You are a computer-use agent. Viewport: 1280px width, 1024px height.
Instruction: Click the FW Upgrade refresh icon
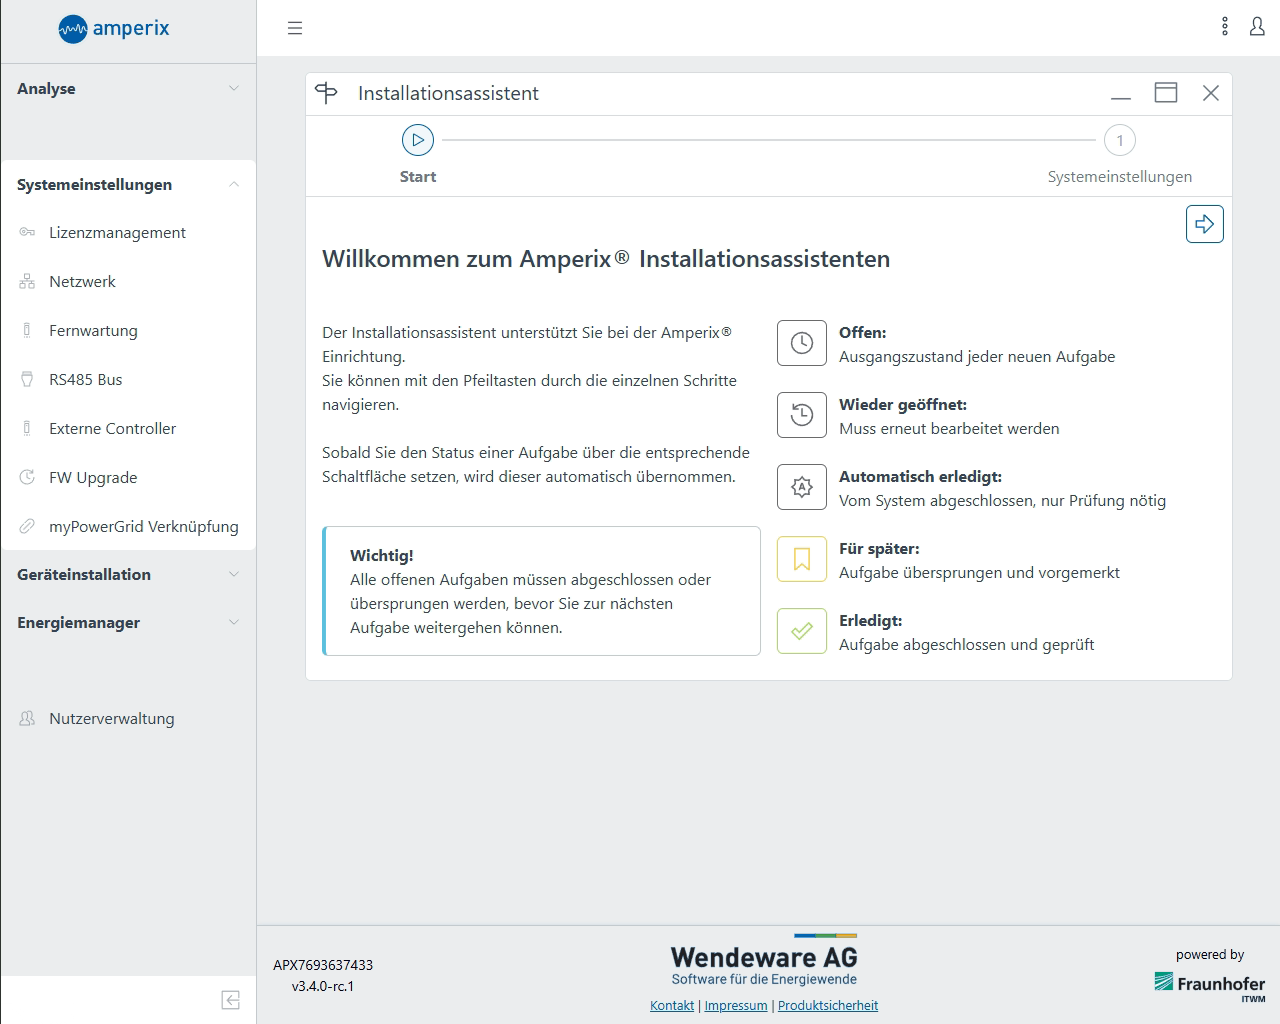click(27, 477)
